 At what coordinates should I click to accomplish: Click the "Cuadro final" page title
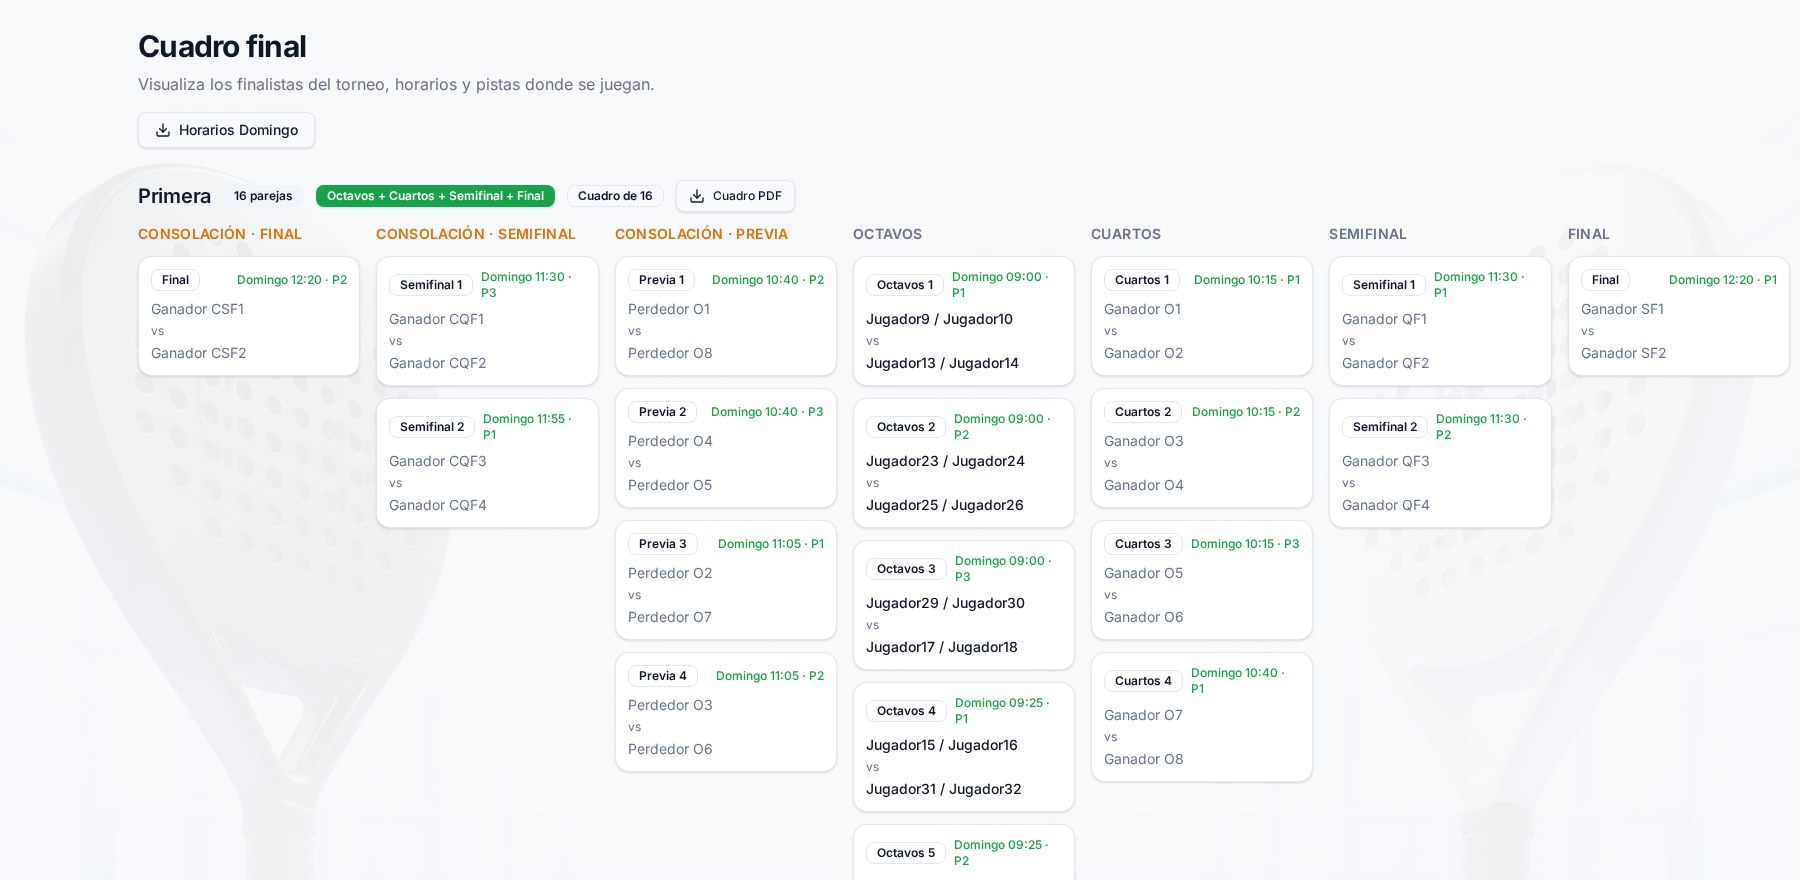(222, 46)
